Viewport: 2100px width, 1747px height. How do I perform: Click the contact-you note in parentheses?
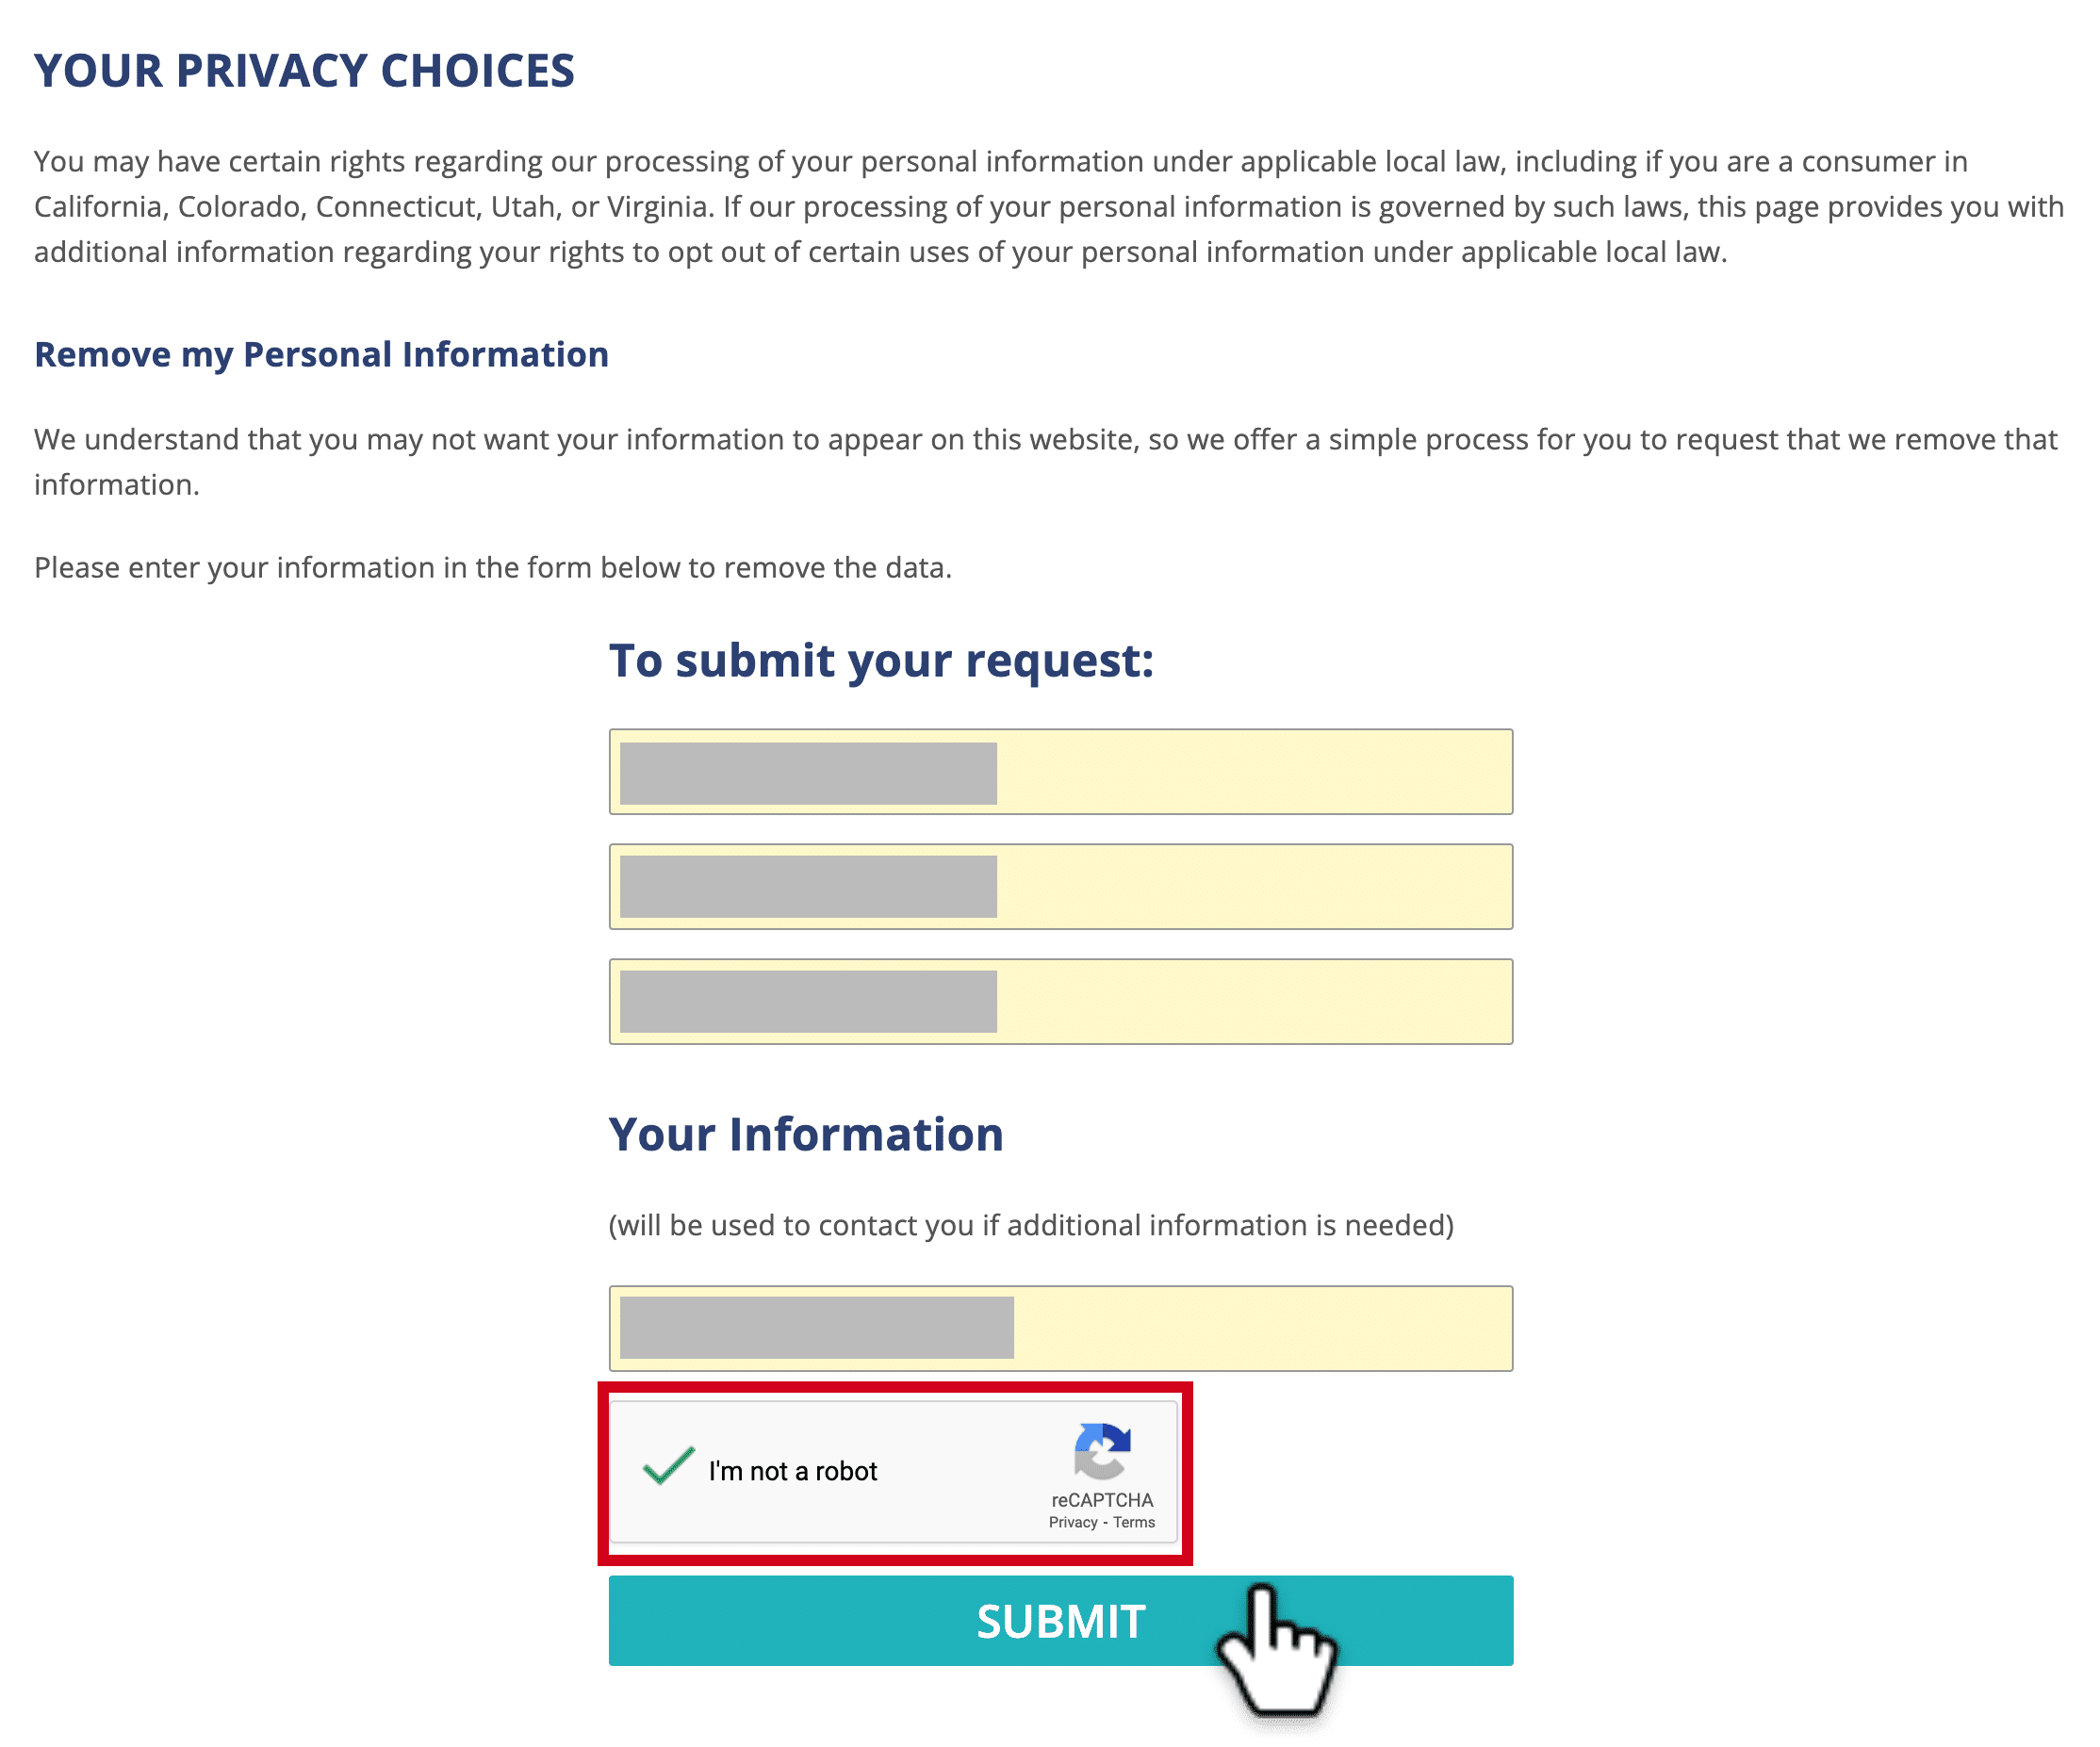1031,1225
